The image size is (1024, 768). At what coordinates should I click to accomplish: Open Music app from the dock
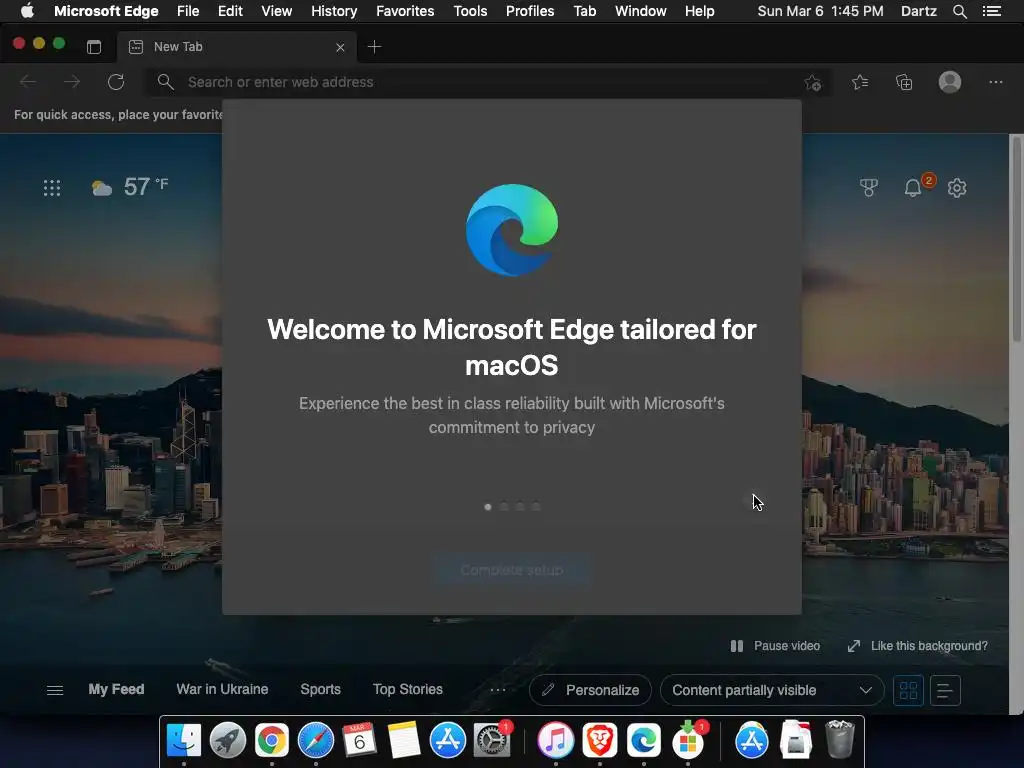point(556,741)
